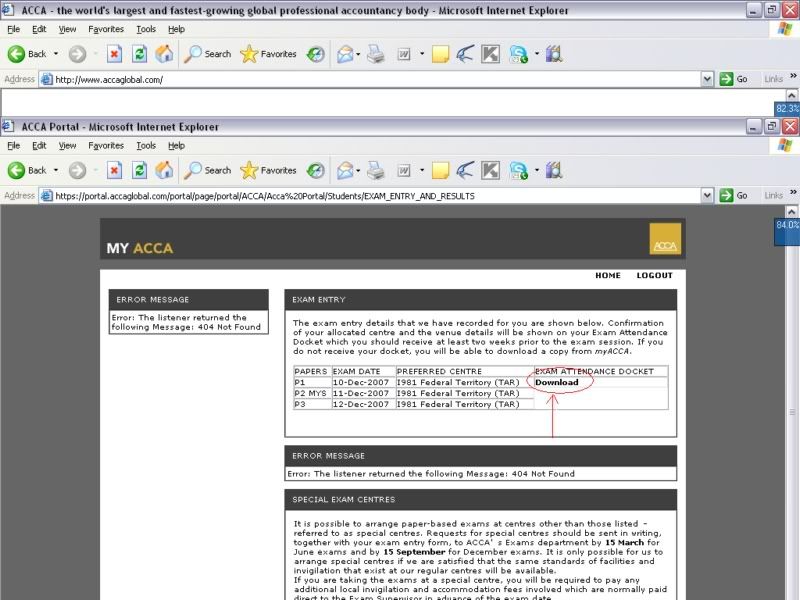
Task: Stop page loading in ACCA Portal window
Action: point(114,170)
